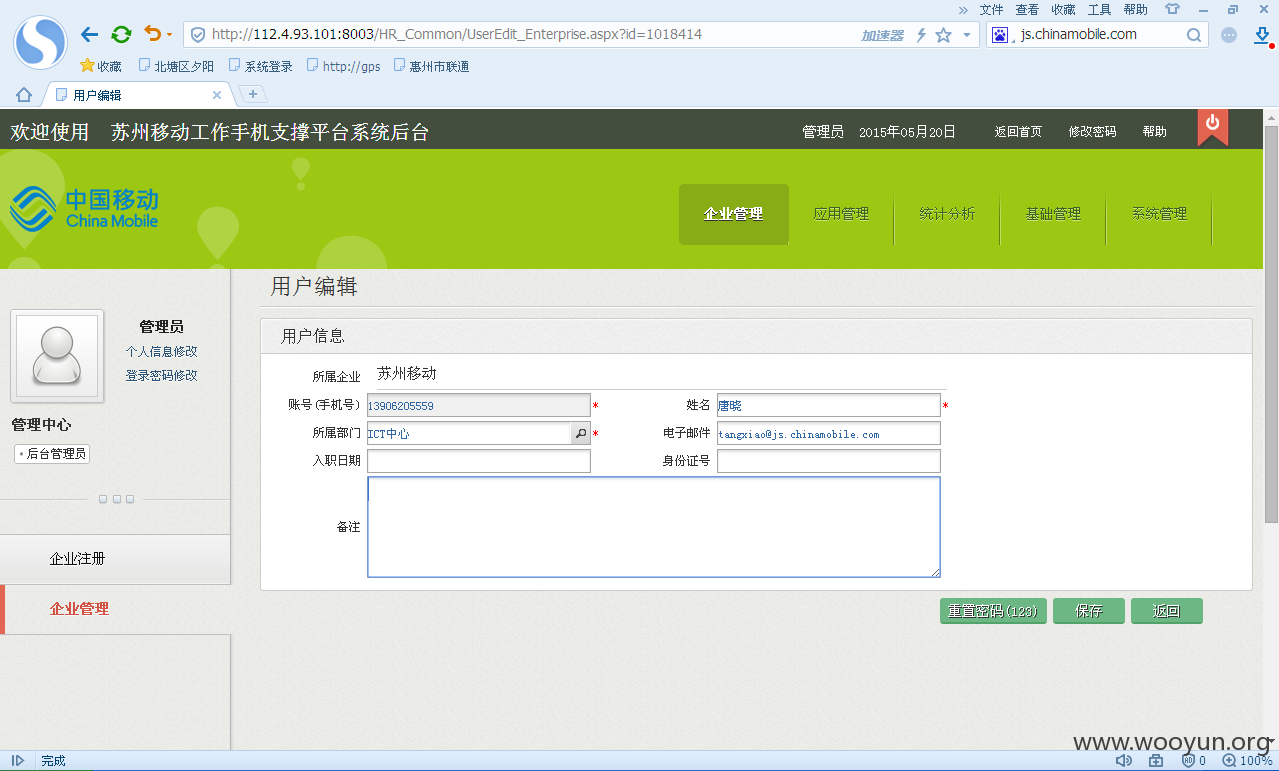Image resolution: width=1279 pixels, height=771 pixels.
Task: Open the 查看 menu
Action: pyautogui.click(x=1027, y=9)
